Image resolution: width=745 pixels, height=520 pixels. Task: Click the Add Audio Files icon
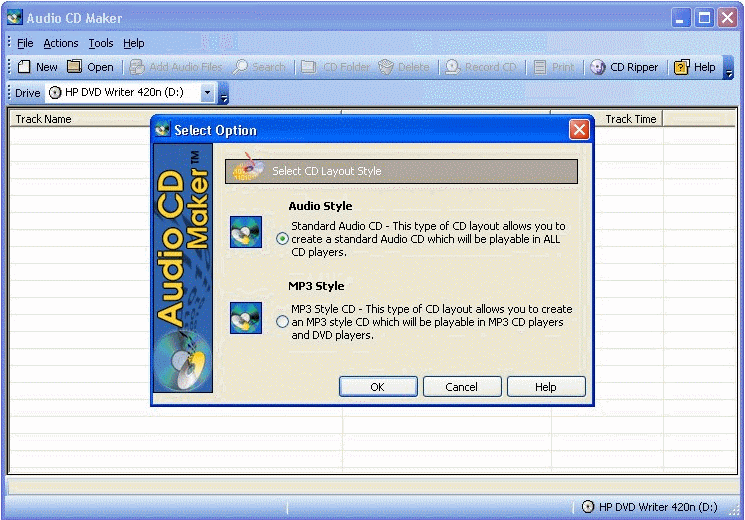(137, 67)
